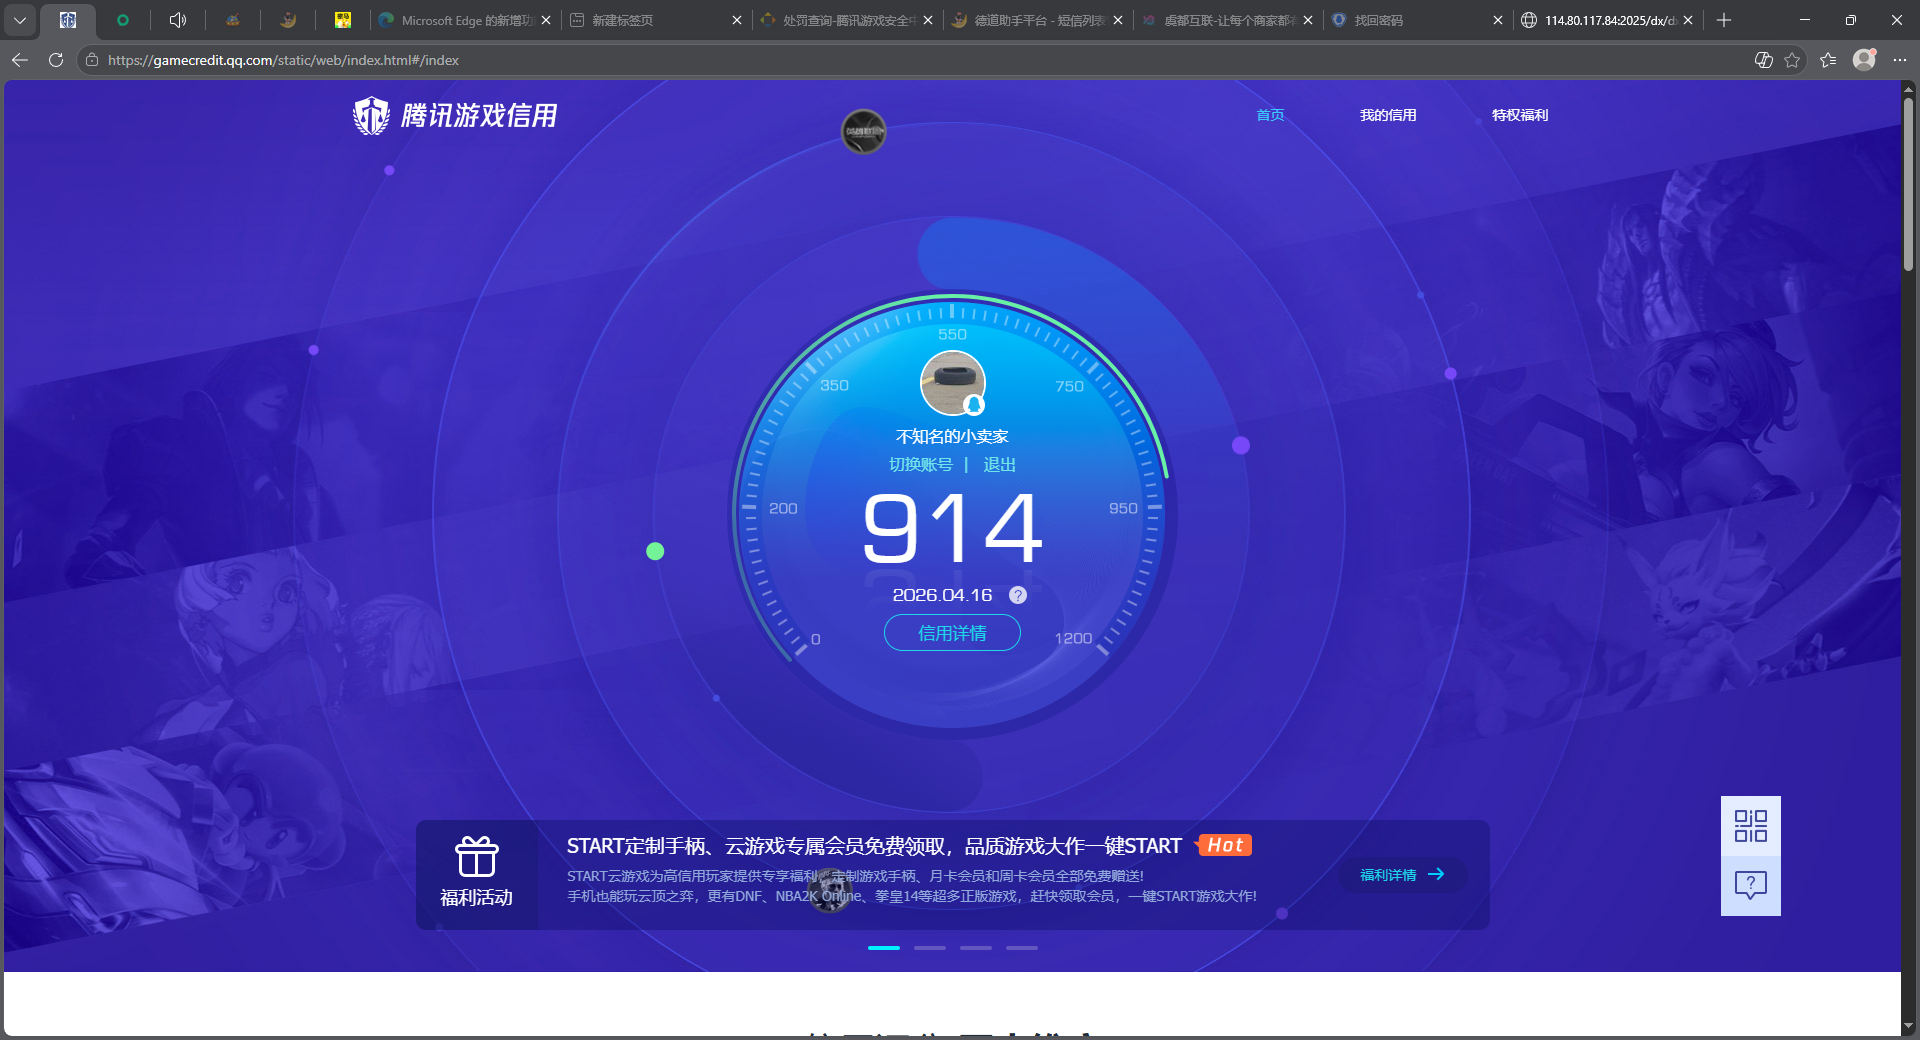Switch to the 我的信用 nav item
This screenshot has width=1920, height=1040.
coord(1388,115)
